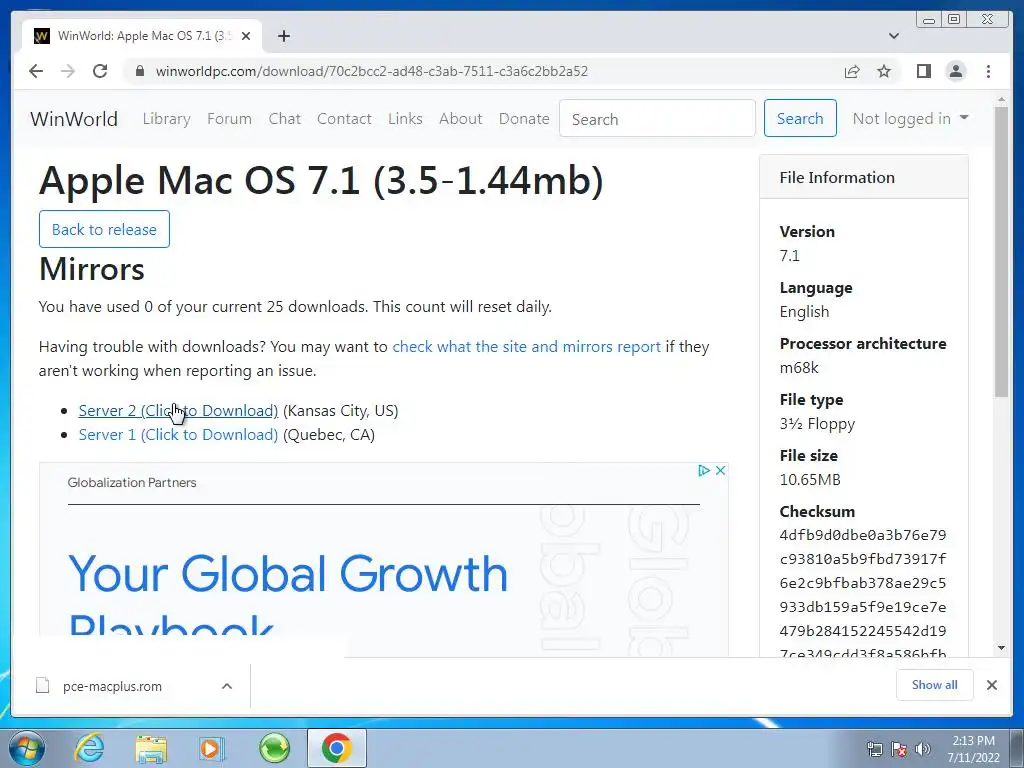
Task: Open the Forum nav item
Action: [x=229, y=119]
